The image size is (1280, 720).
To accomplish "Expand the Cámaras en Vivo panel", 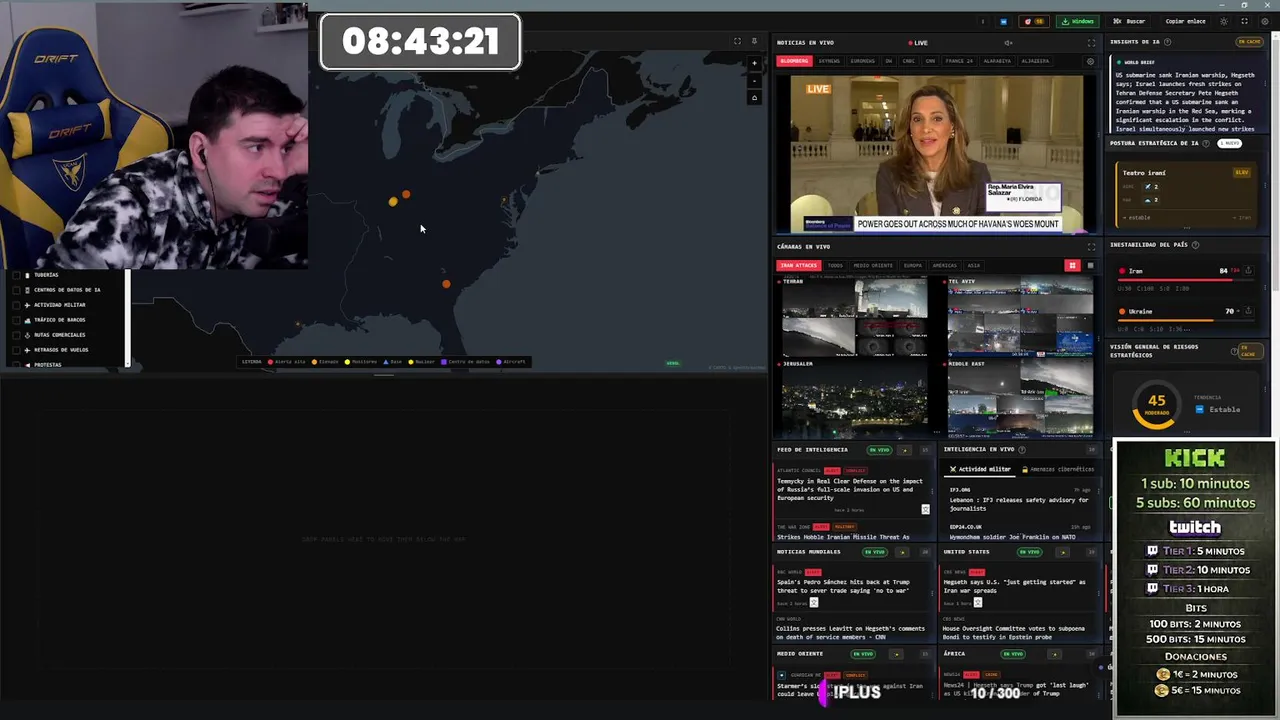I will coord(1091,246).
